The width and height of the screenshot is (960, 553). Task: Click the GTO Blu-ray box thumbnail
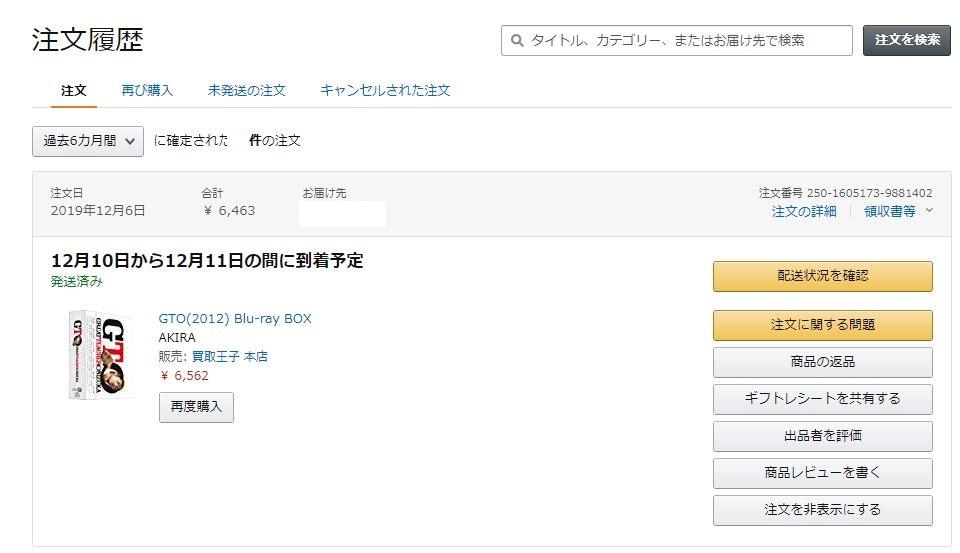pyautogui.click(x=101, y=355)
